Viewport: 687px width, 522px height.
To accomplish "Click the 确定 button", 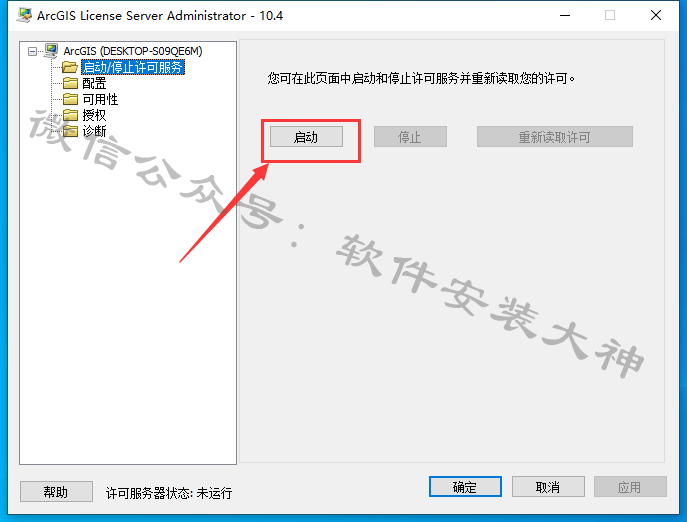I will pos(465,486).
